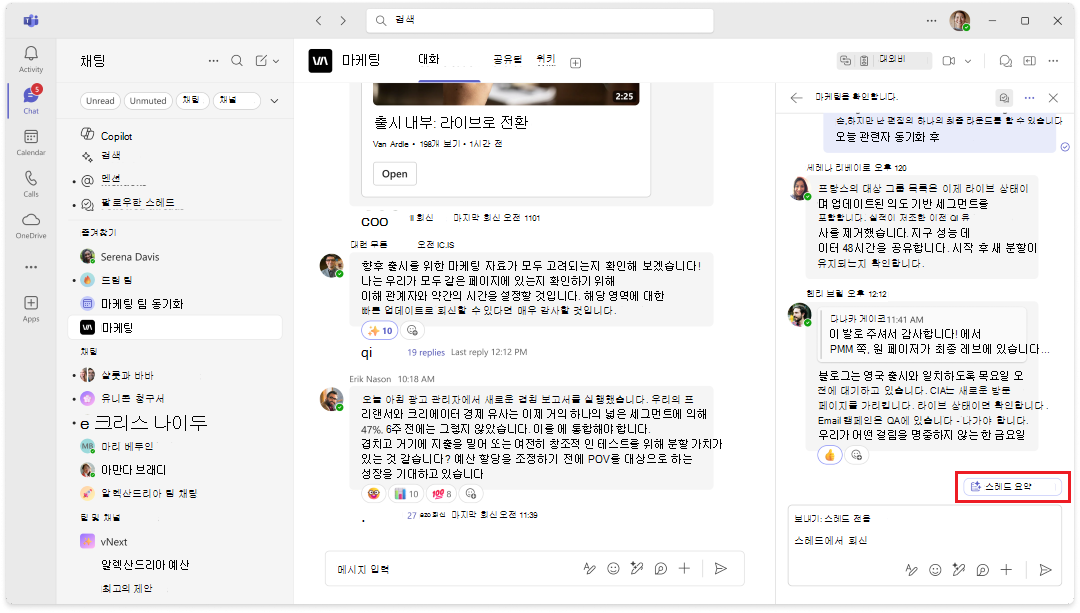Go forward using the history arrow

[343, 21]
